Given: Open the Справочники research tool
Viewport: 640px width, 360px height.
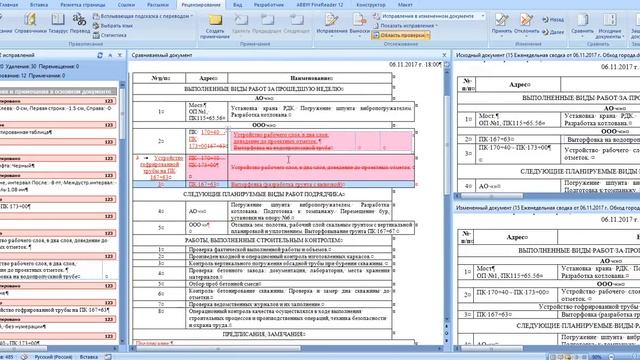Looking at the screenshot, I should pos(31,23).
